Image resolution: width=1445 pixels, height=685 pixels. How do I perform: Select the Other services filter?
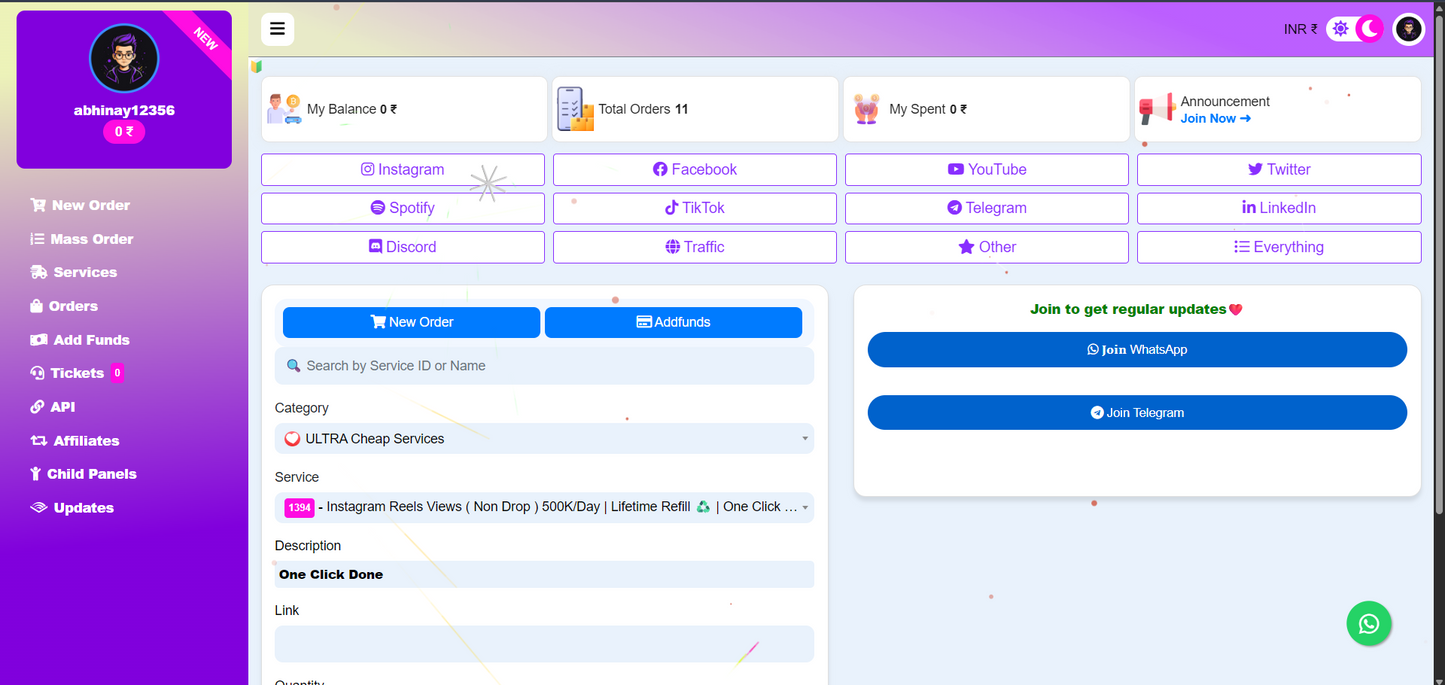tap(987, 247)
